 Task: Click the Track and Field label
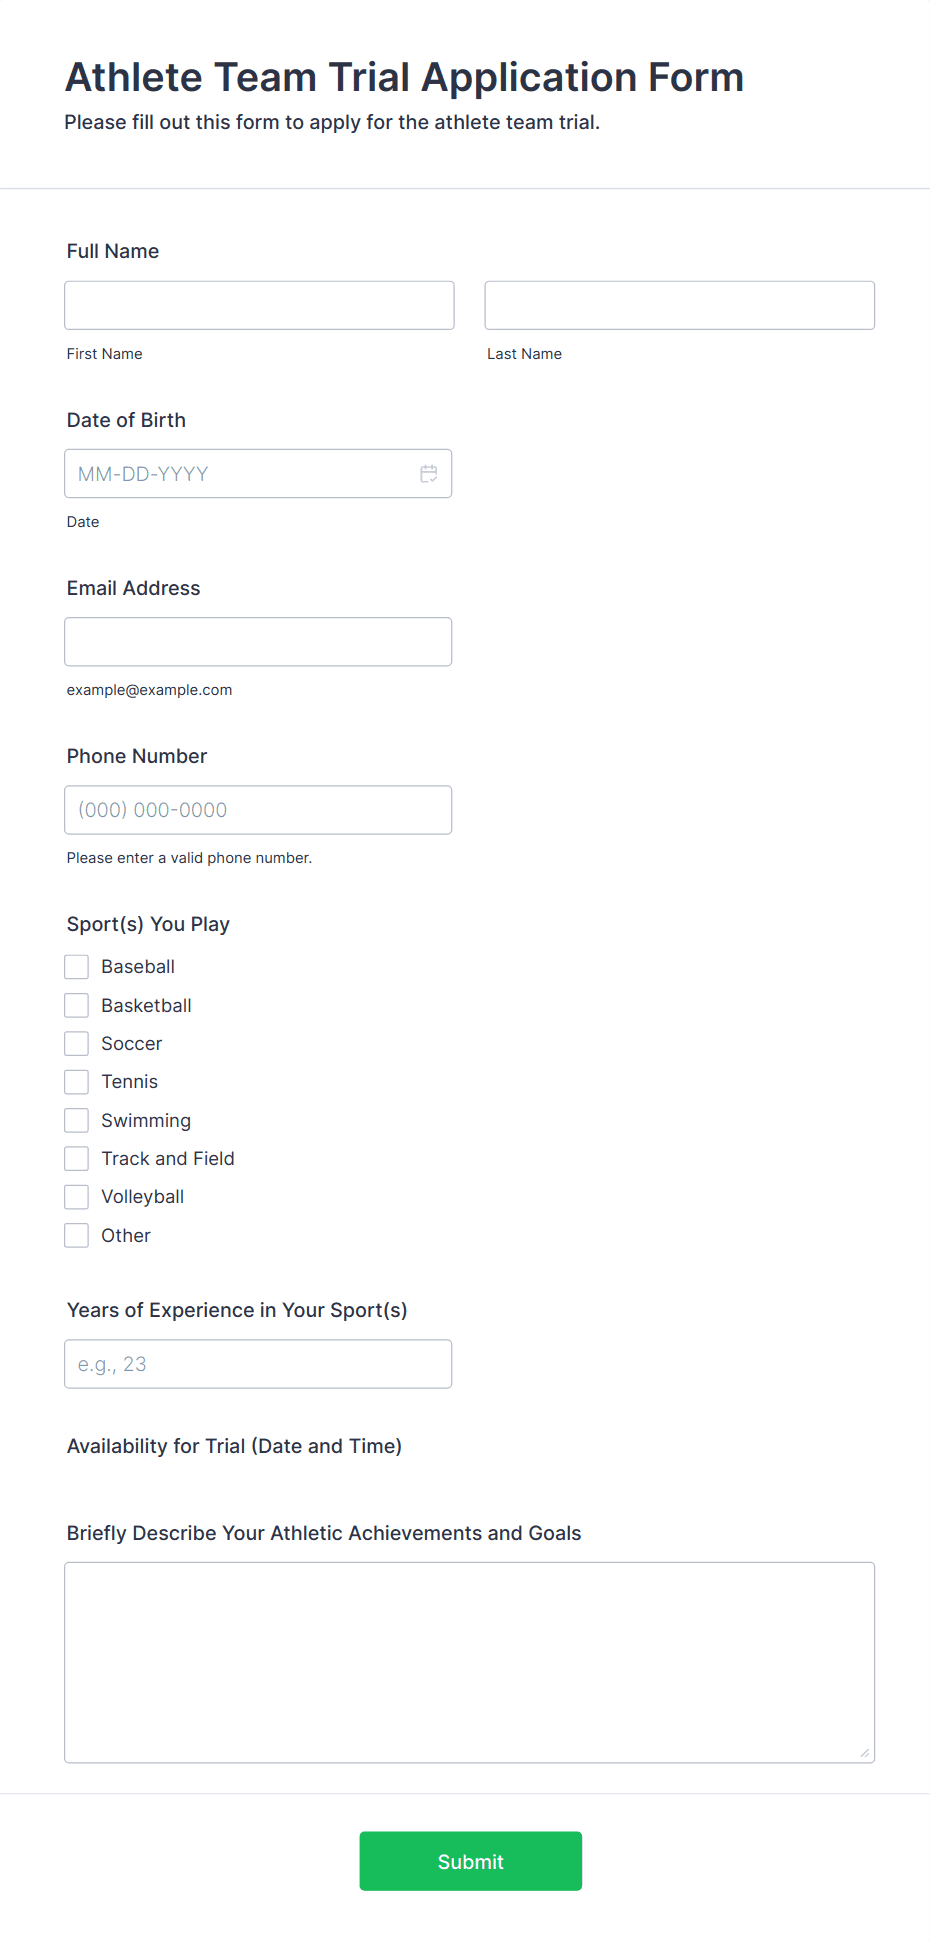point(167,1159)
